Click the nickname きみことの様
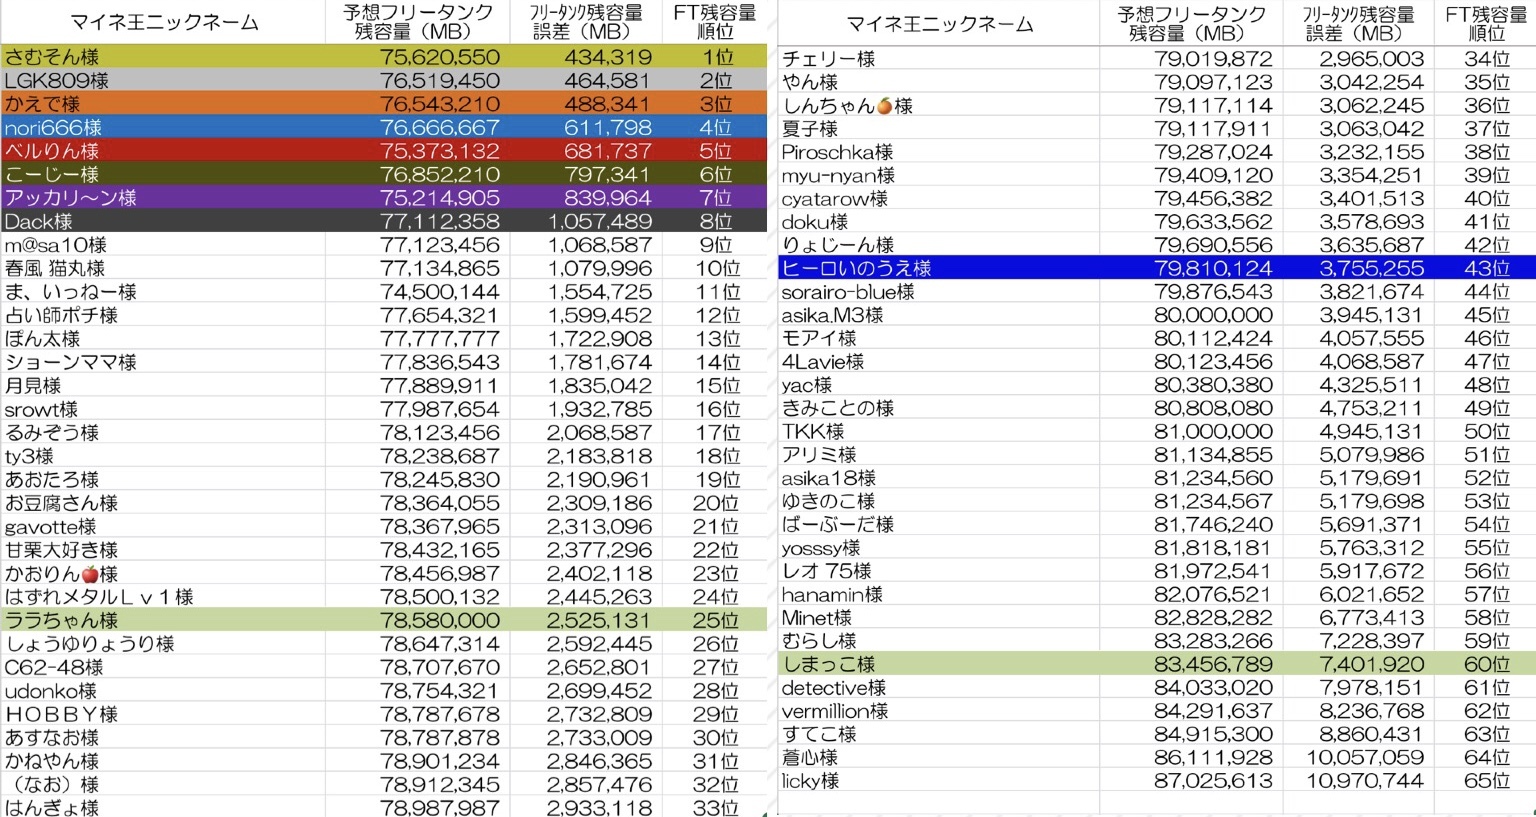 [838, 408]
